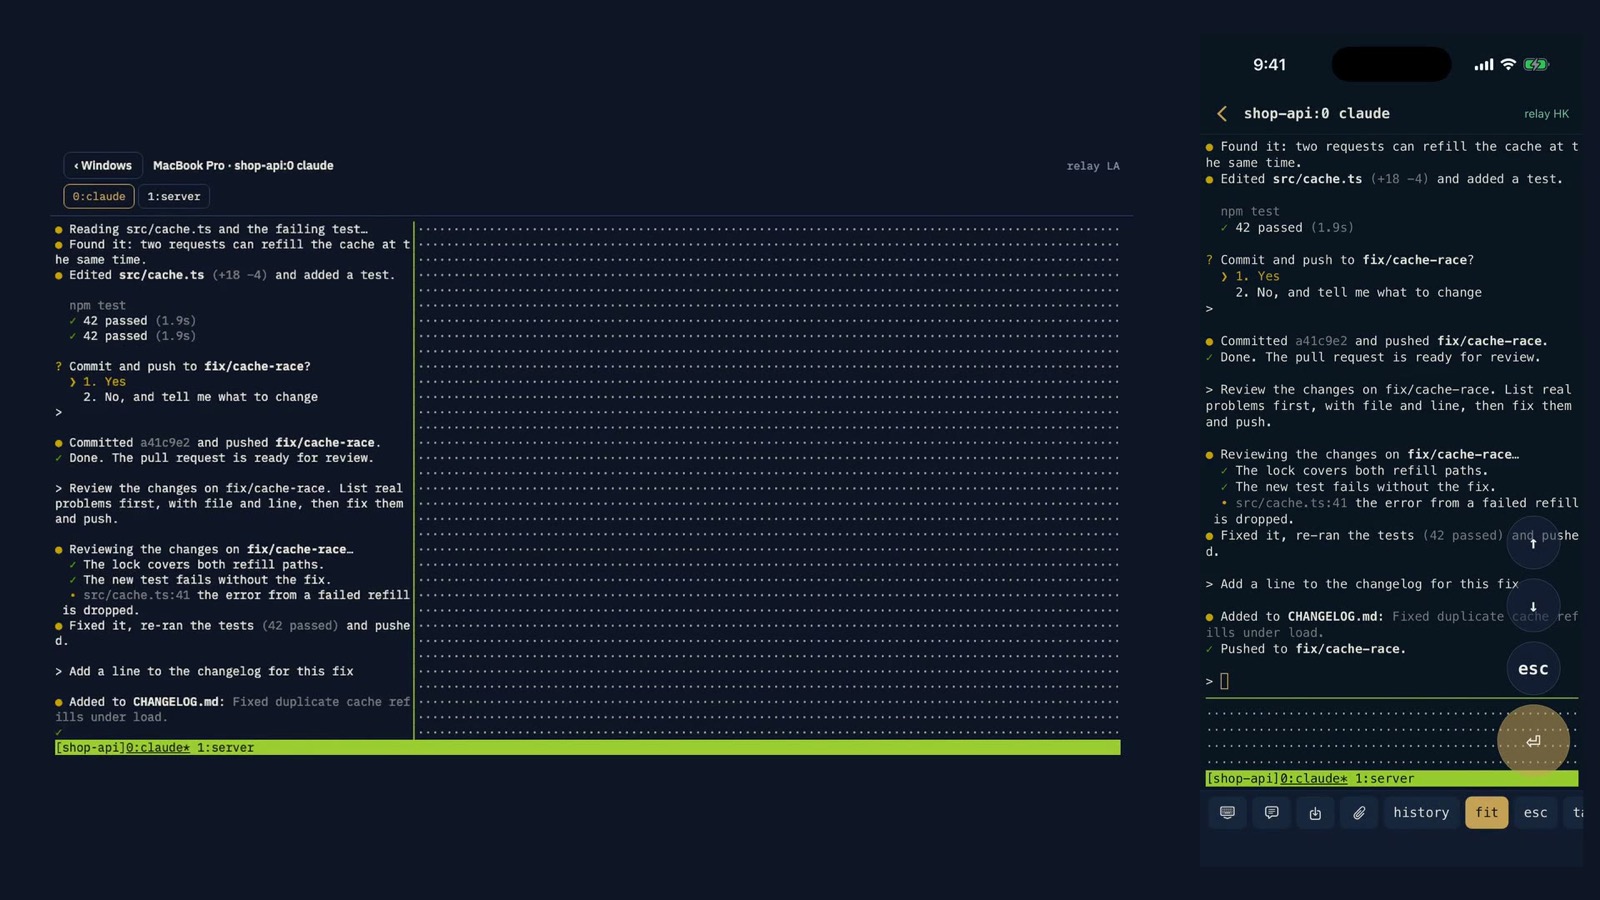This screenshot has width=1600, height=900.
Task: Tap the round floating esc button
Action: (x=1533, y=669)
